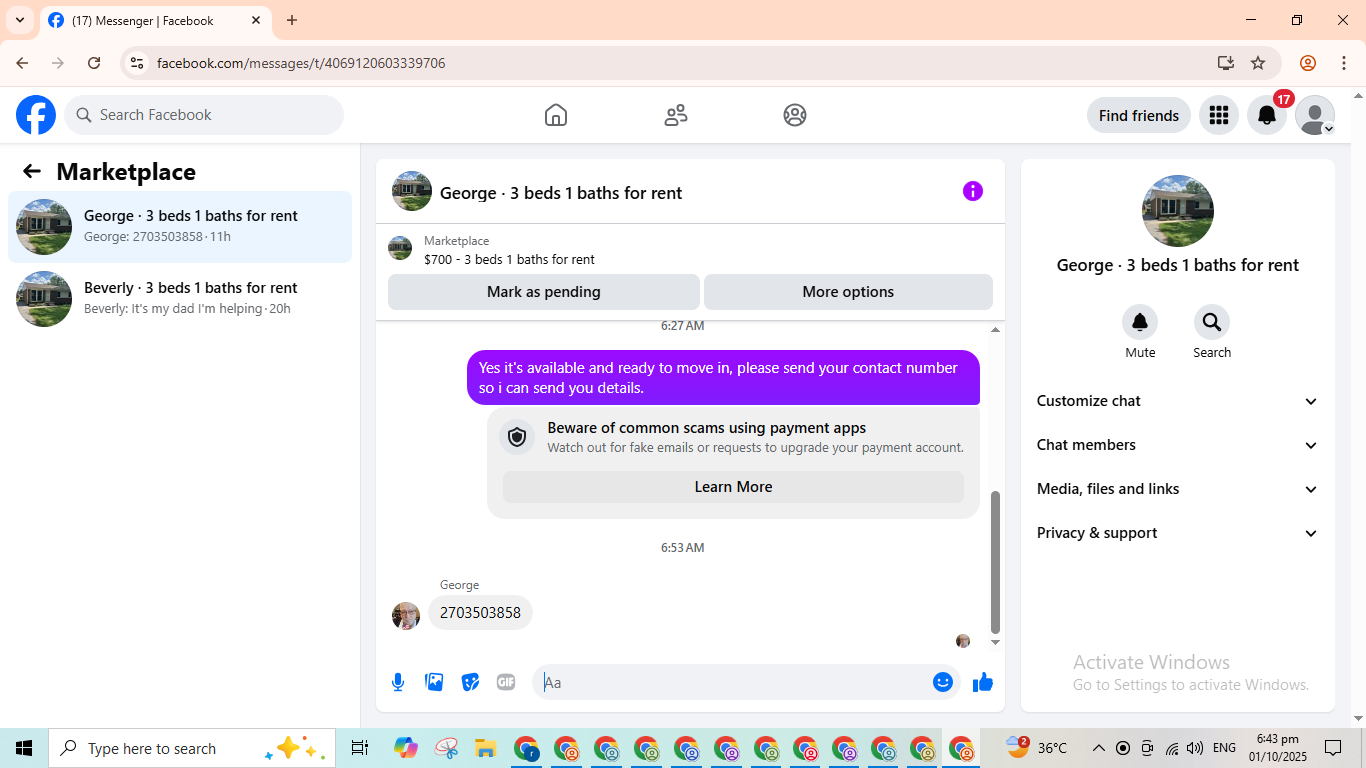The width and height of the screenshot is (1366, 768).
Task: Show hidden system tray icons
Action: pos(1098,748)
